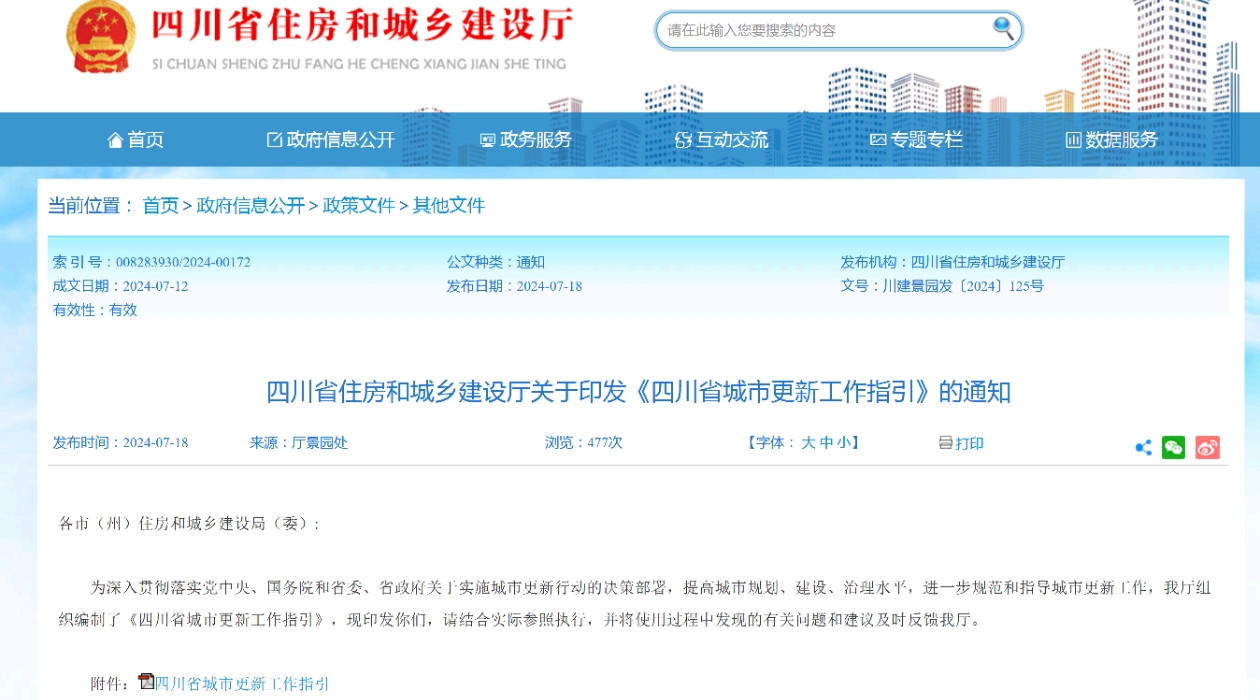This screenshot has height=700, width=1260.
Task: Click the national emblem logo
Action: coord(100,36)
